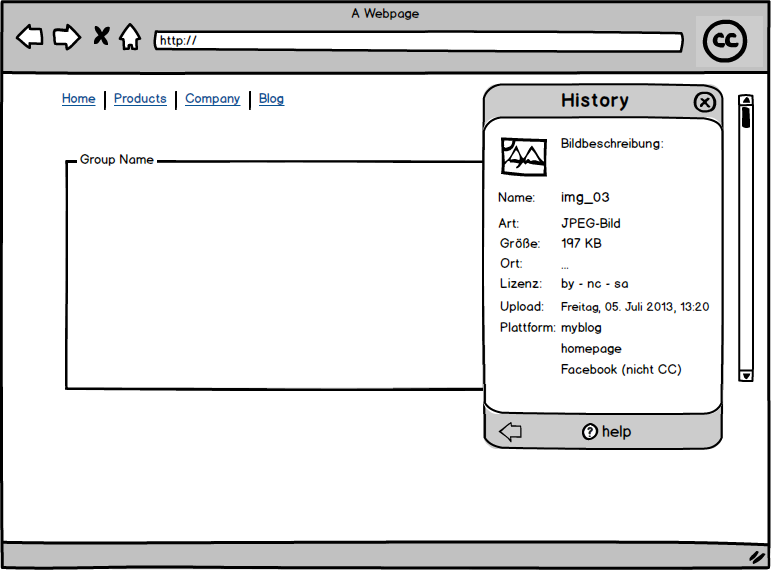
Task: Open the Products navigation link
Action: click(x=140, y=99)
